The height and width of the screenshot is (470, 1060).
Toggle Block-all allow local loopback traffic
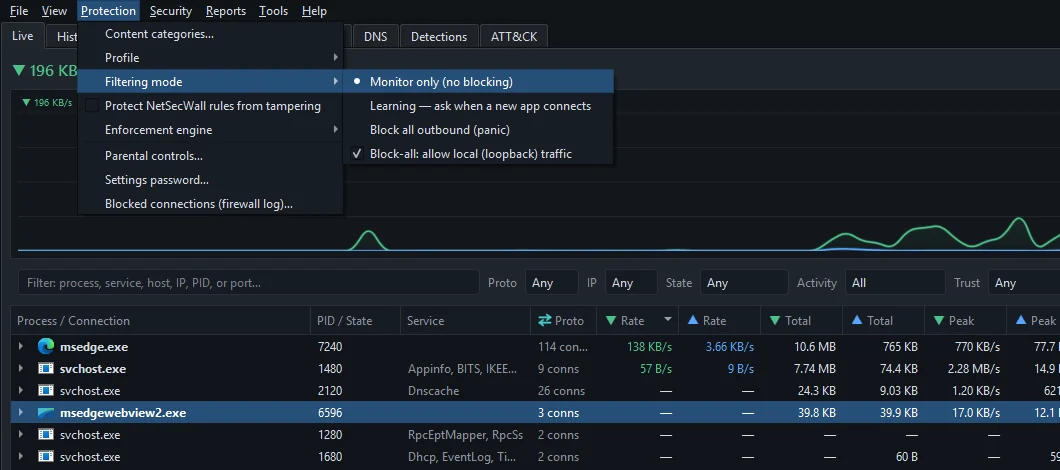click(478, 154)
